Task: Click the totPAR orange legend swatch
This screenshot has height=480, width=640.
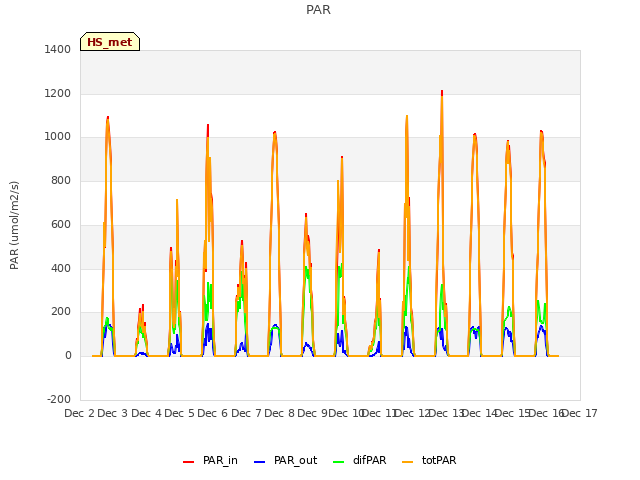Action: point(408,462)
